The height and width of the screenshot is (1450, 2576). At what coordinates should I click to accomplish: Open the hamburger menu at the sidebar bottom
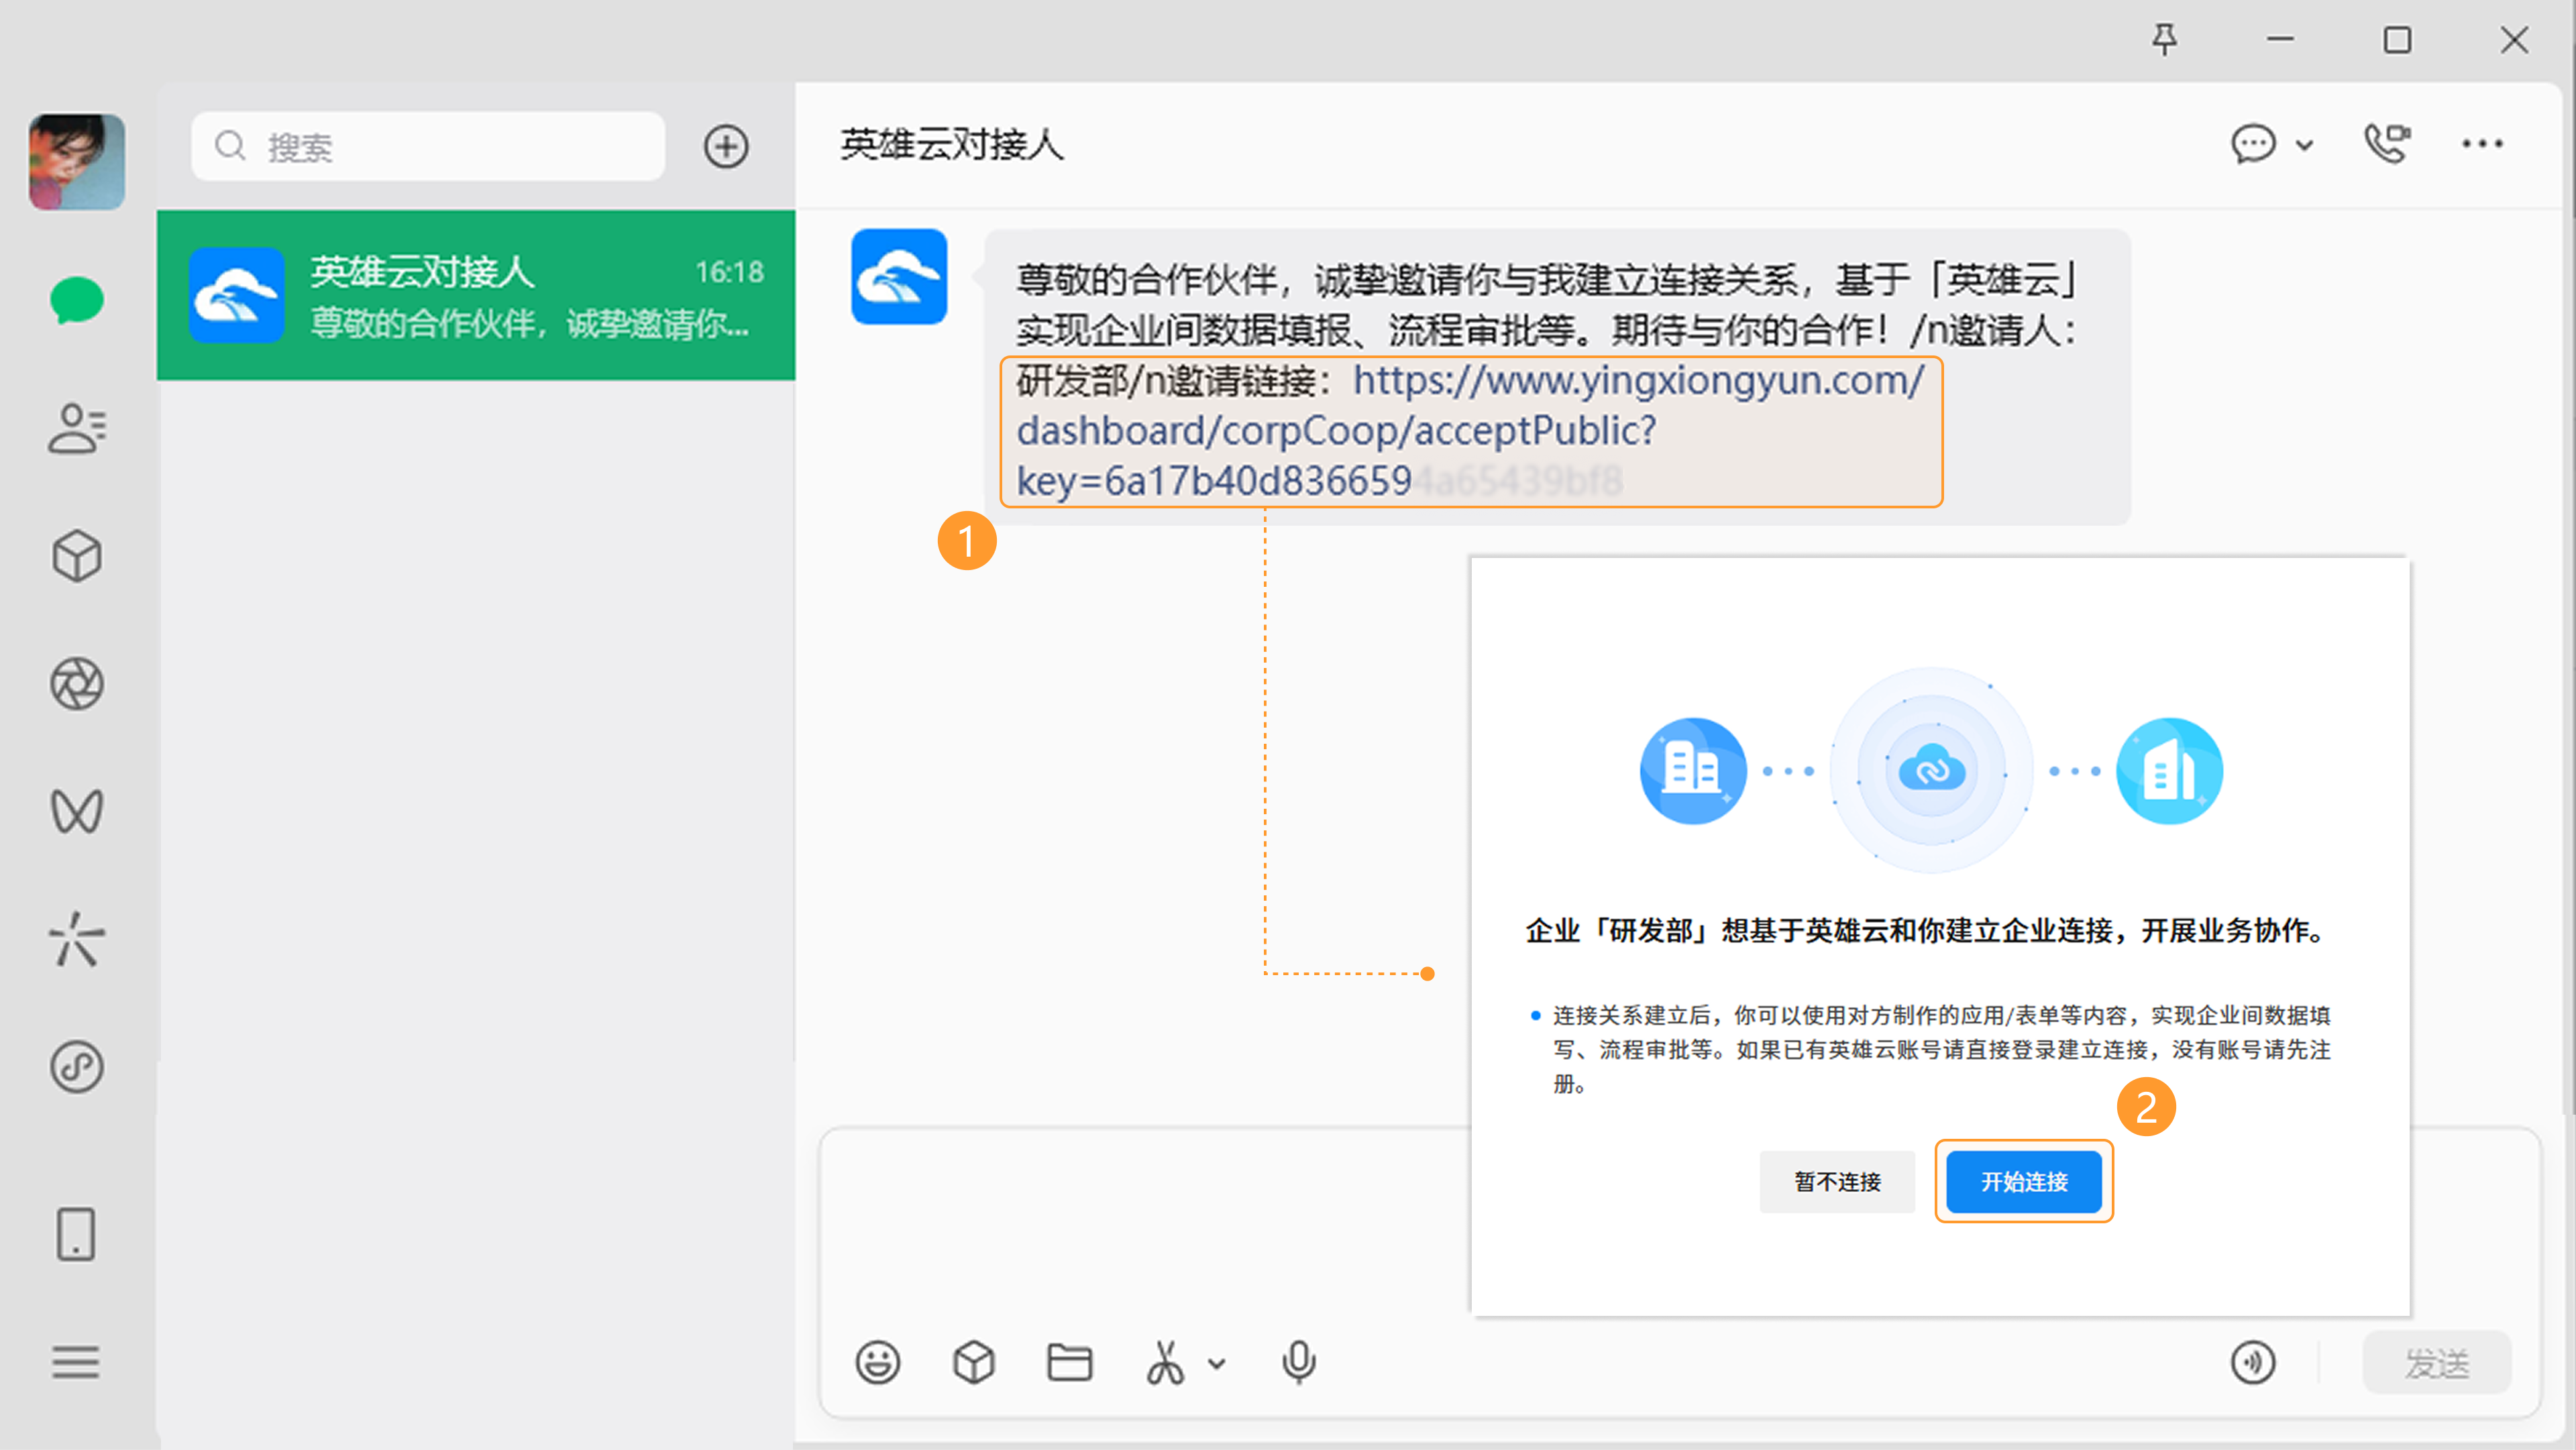76,1362
